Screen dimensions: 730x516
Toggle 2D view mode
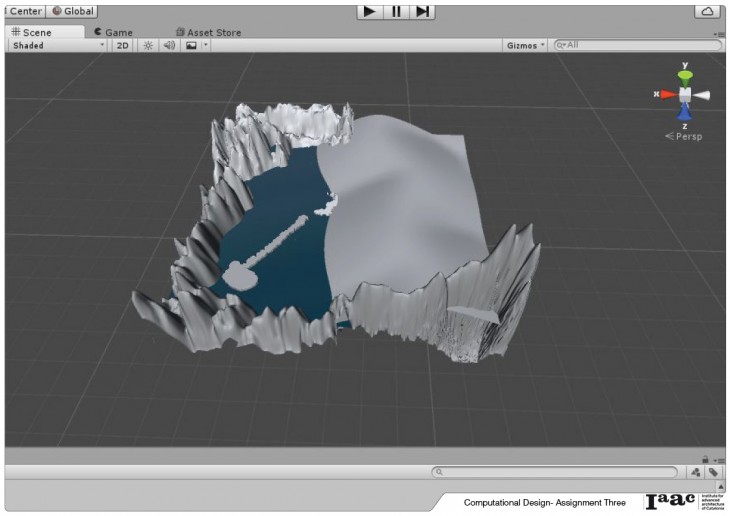pyautogui.click(x=122, y=45)
